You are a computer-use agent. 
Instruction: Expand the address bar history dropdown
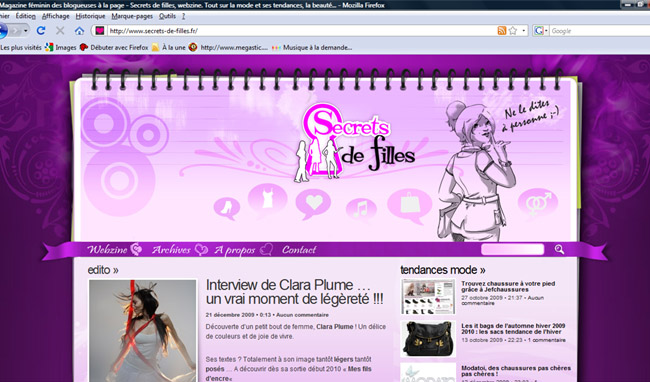524,31
